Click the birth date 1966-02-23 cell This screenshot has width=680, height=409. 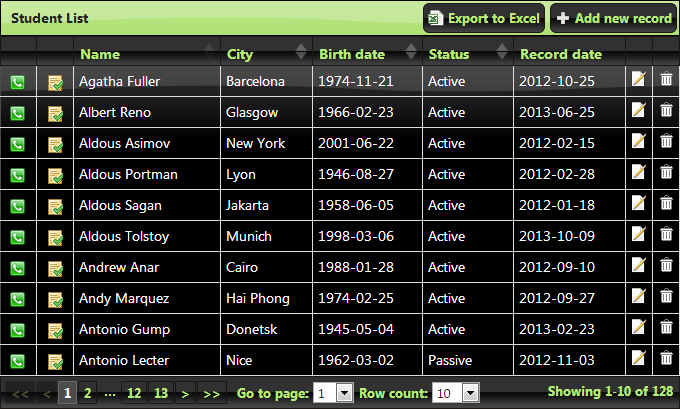[367, 112]
